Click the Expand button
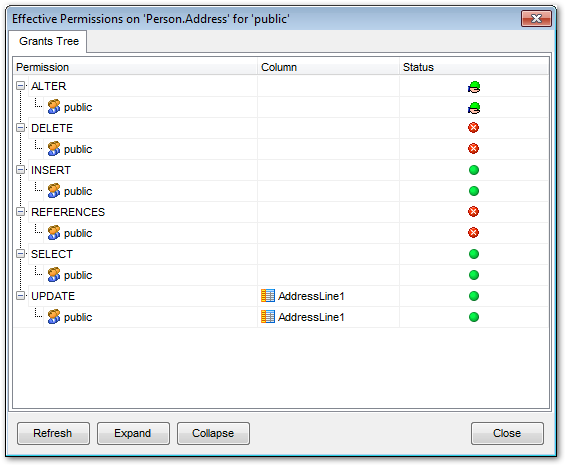566x466 pixels. pos(133,433)
